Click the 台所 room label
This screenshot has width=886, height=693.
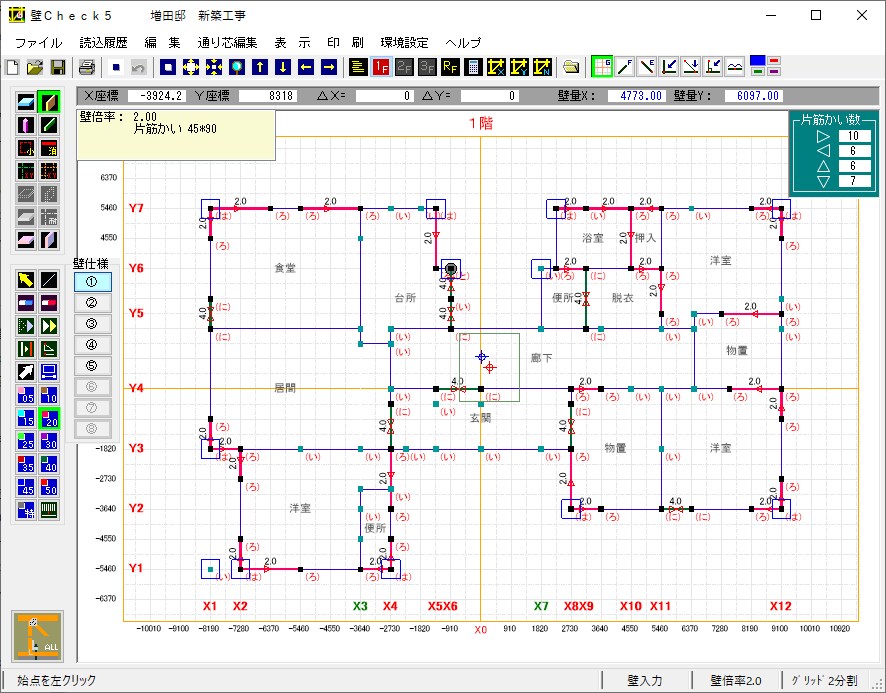click(405, 298)
